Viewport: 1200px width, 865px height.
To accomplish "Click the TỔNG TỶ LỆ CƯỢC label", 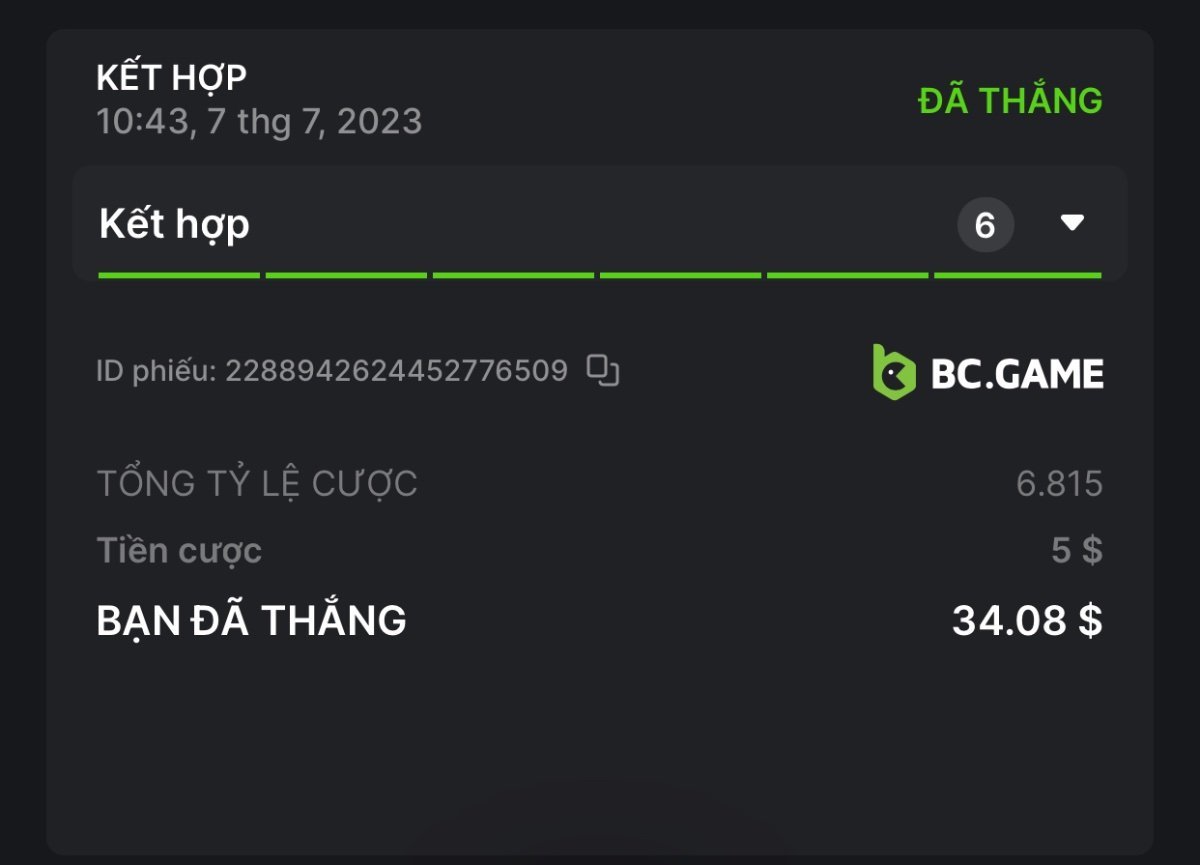I will point(257,484).
